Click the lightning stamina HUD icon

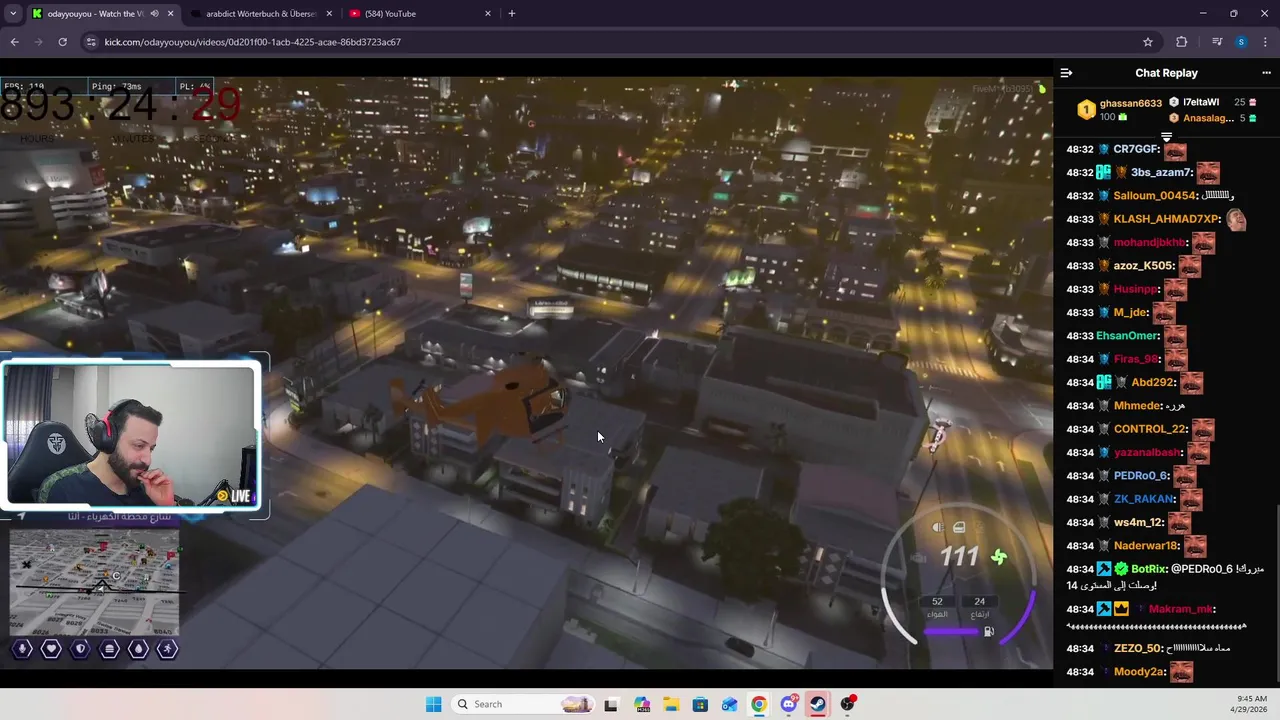pyautogui.click(x=168, y=649)
